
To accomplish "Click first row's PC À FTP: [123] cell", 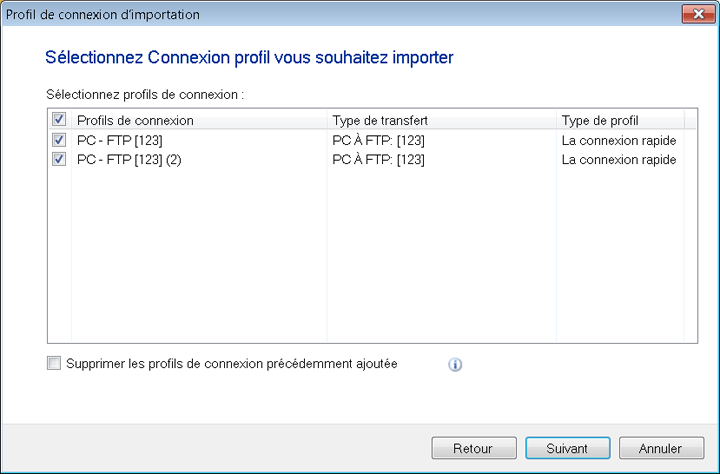I will 378,141.
